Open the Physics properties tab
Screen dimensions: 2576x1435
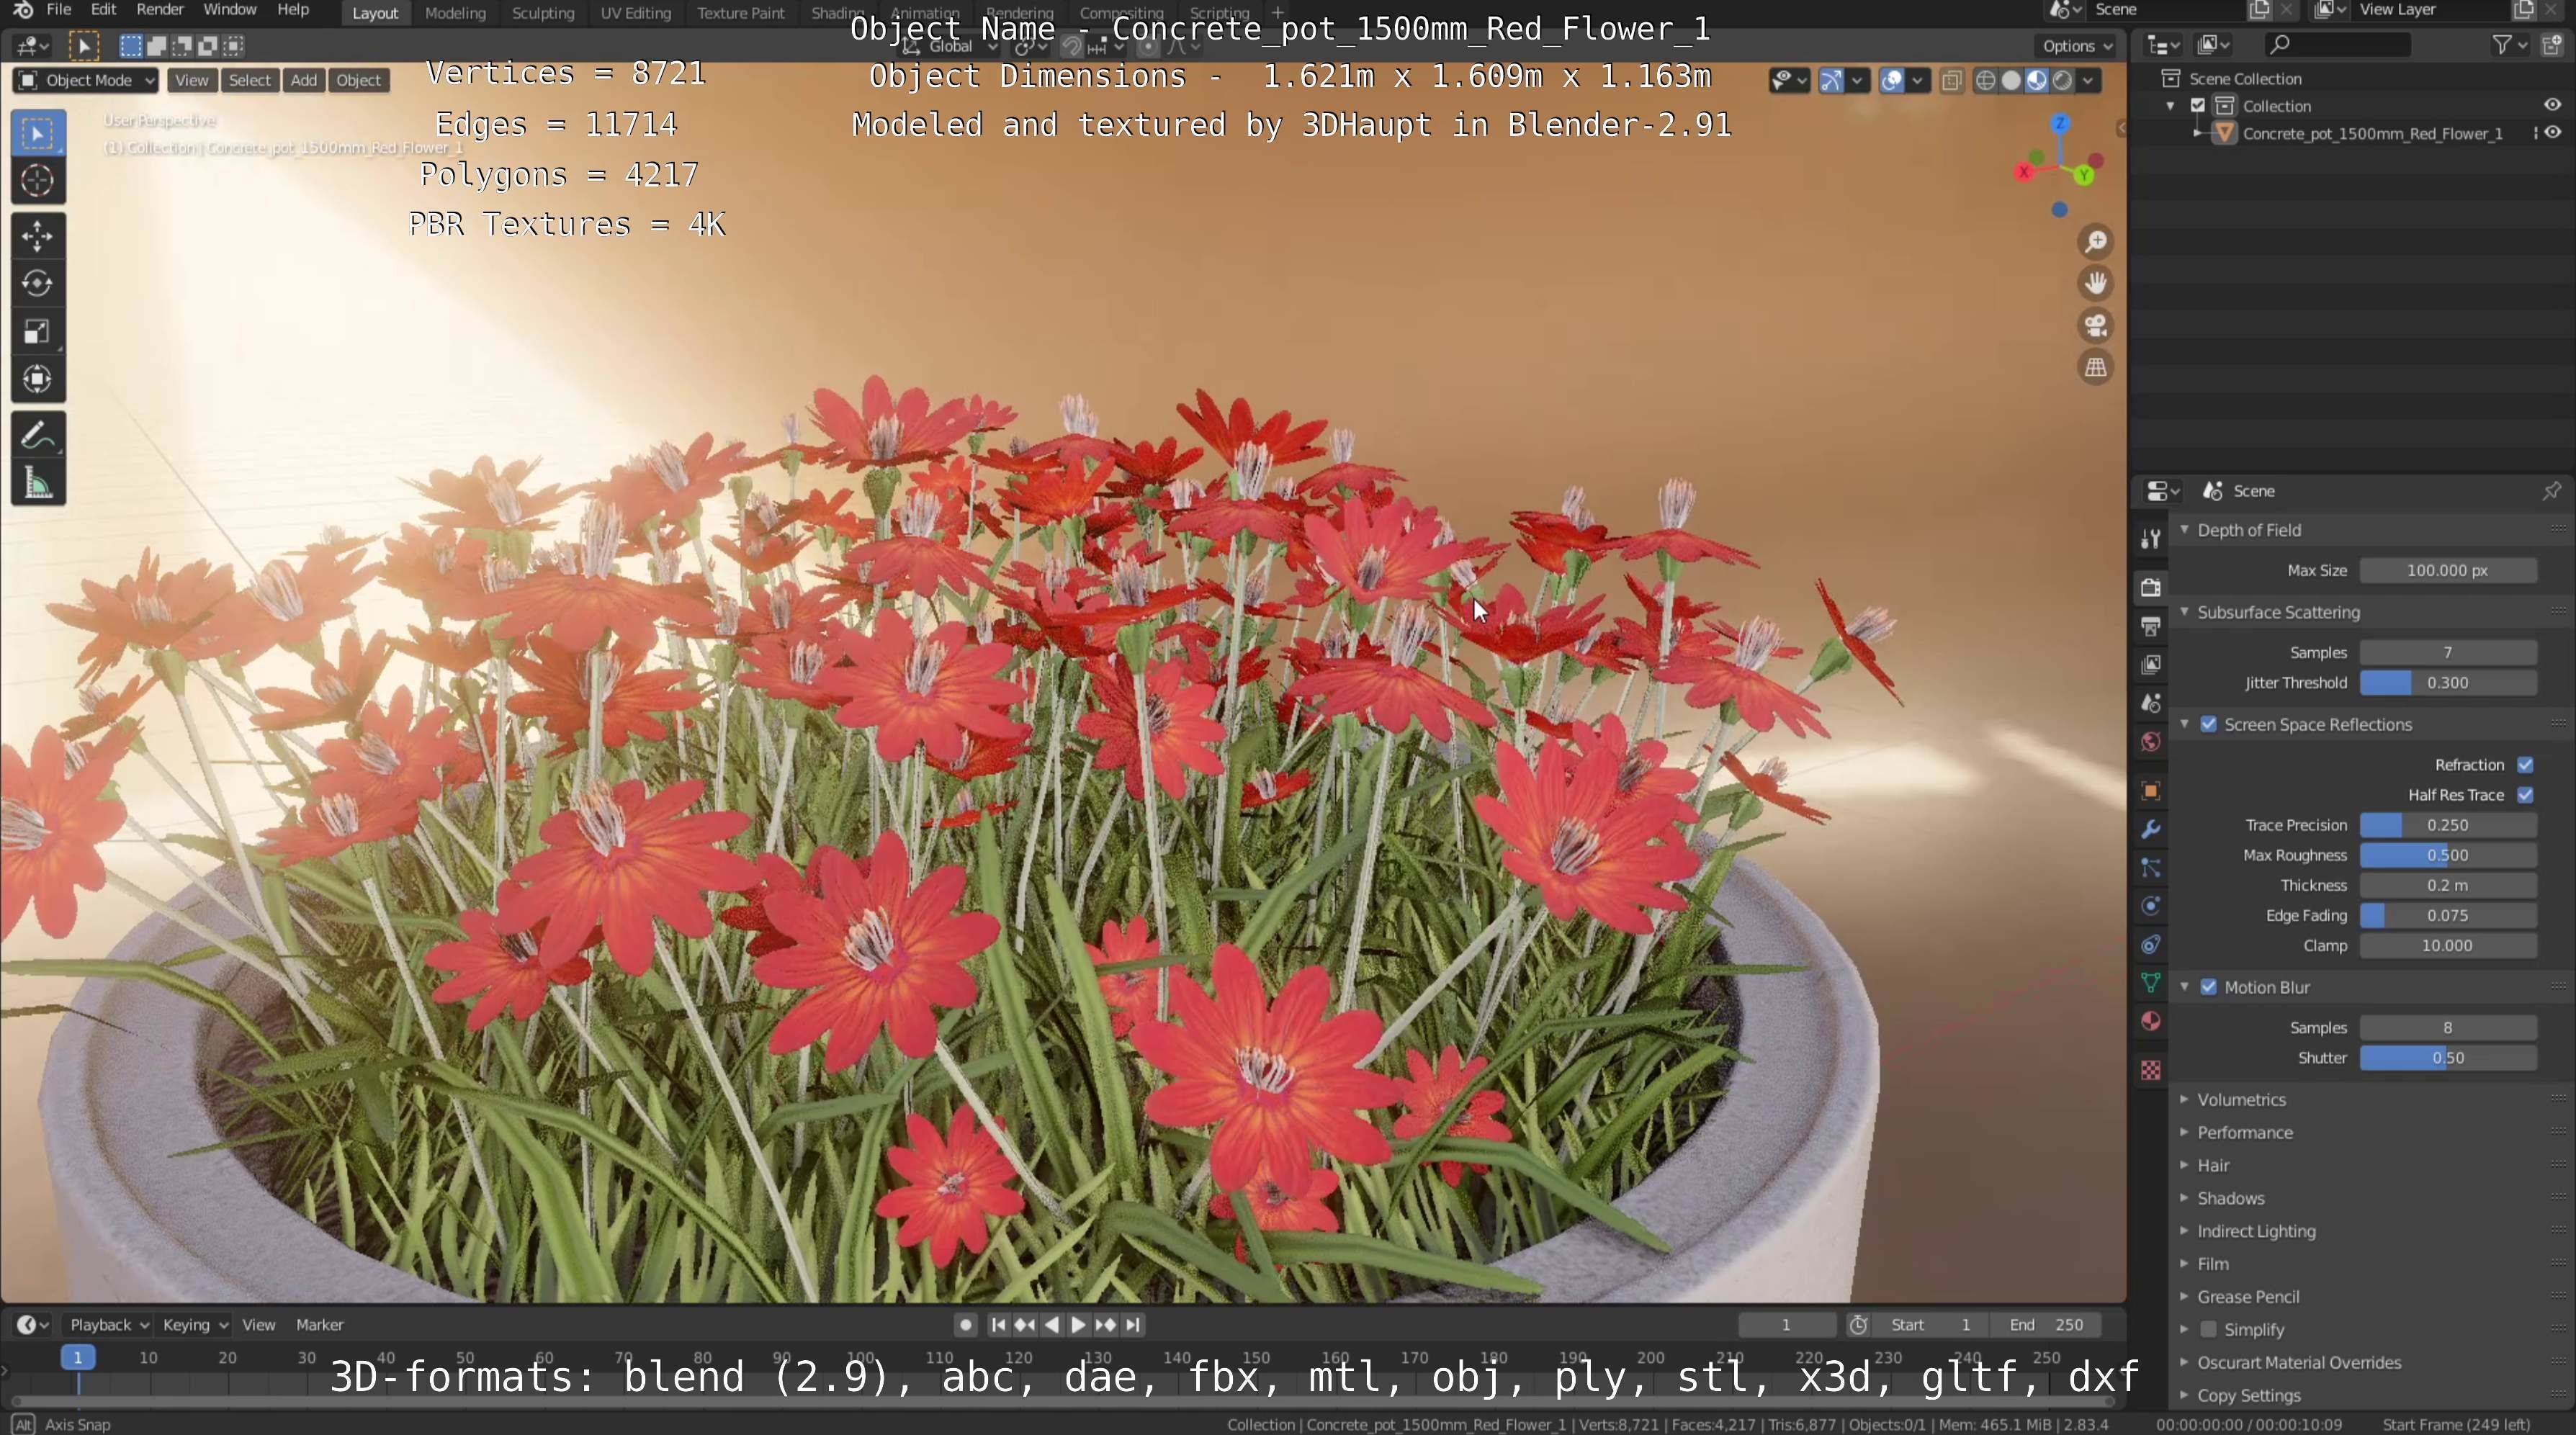tap(2151, 907)
